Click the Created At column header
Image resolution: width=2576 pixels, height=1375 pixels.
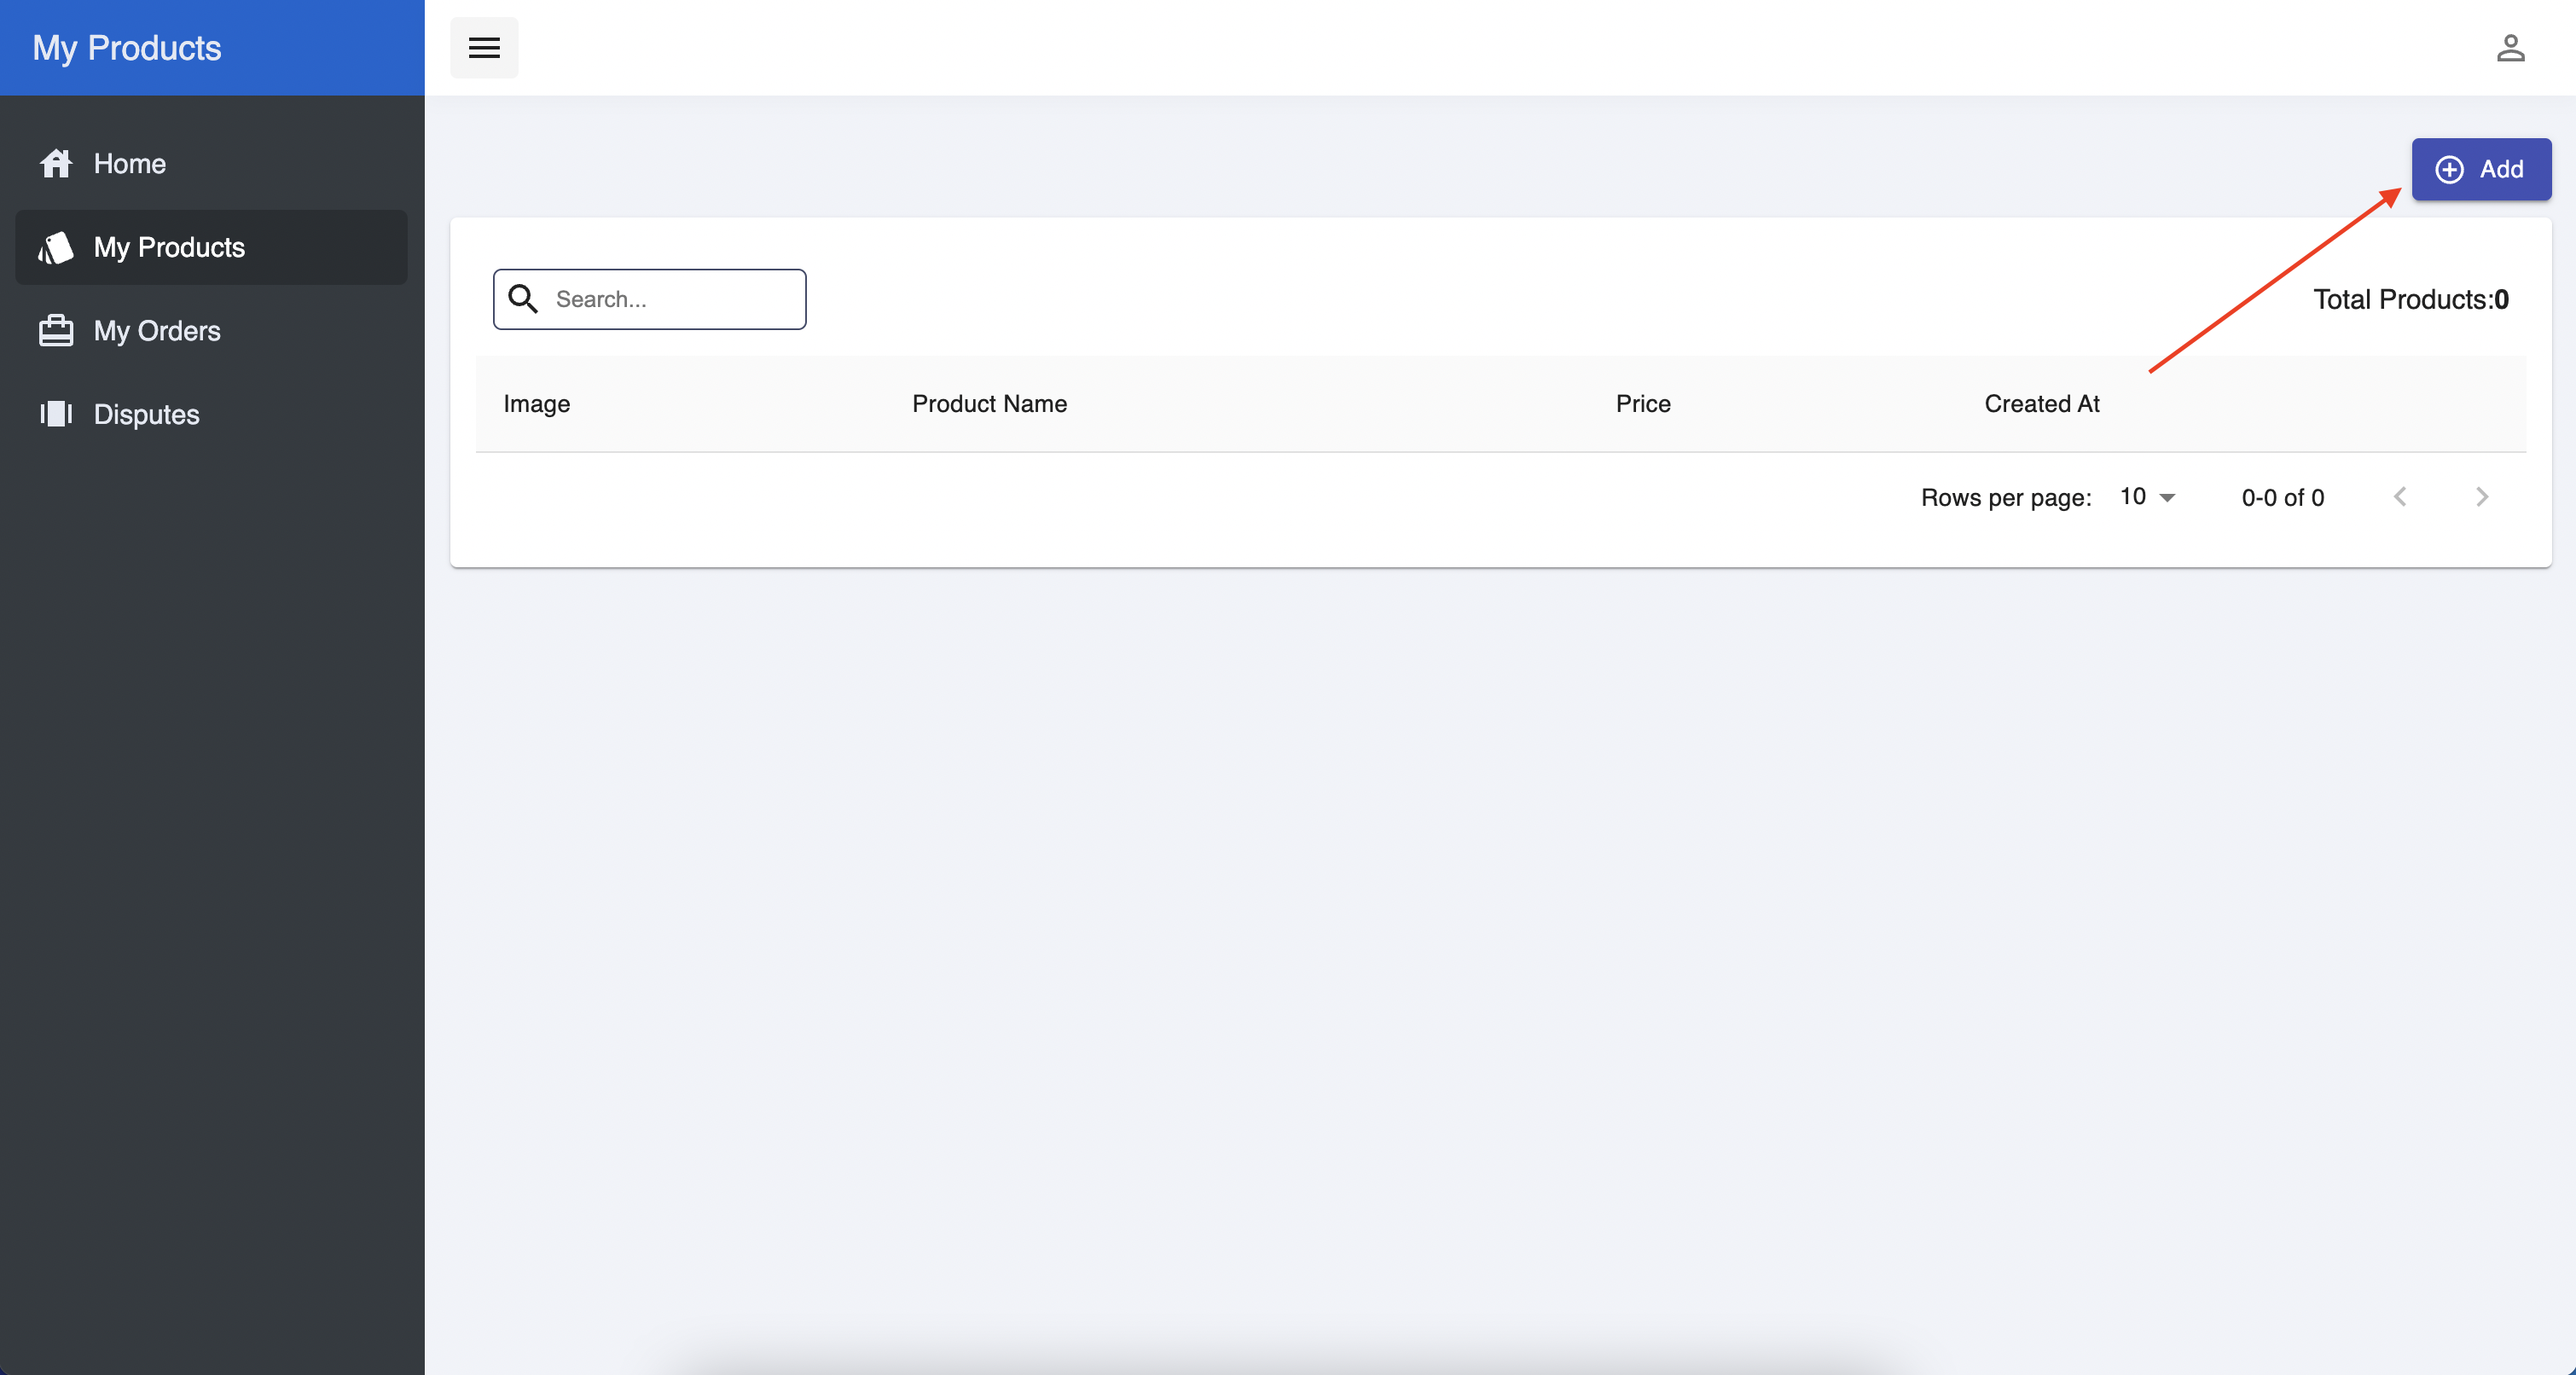tap(2041, 404)
